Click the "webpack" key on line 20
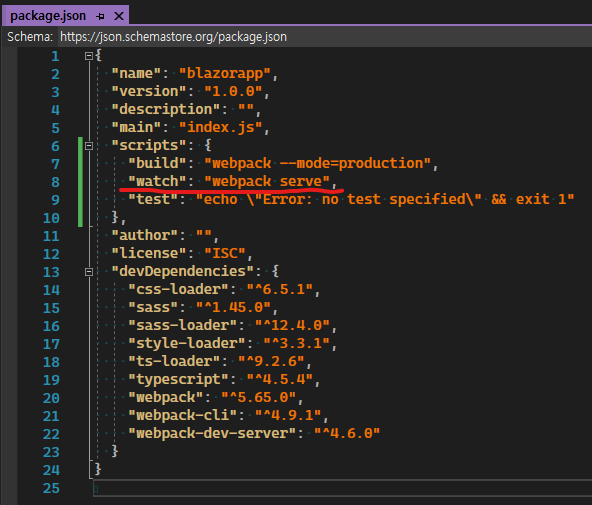Image resolution: width=592 pixels, height=505 pixels. [x=166, y=397]
